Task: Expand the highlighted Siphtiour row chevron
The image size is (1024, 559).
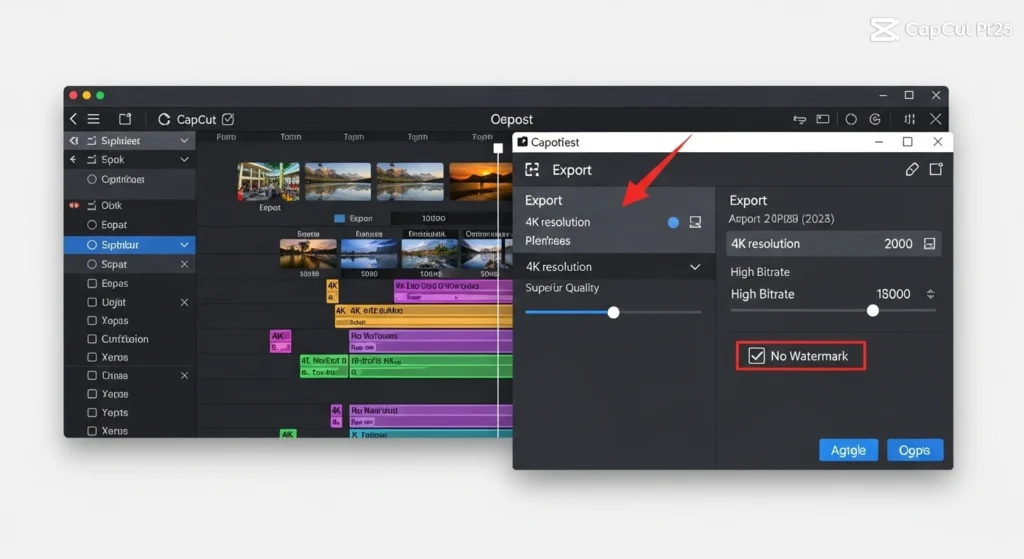Action: coord(184,245)
